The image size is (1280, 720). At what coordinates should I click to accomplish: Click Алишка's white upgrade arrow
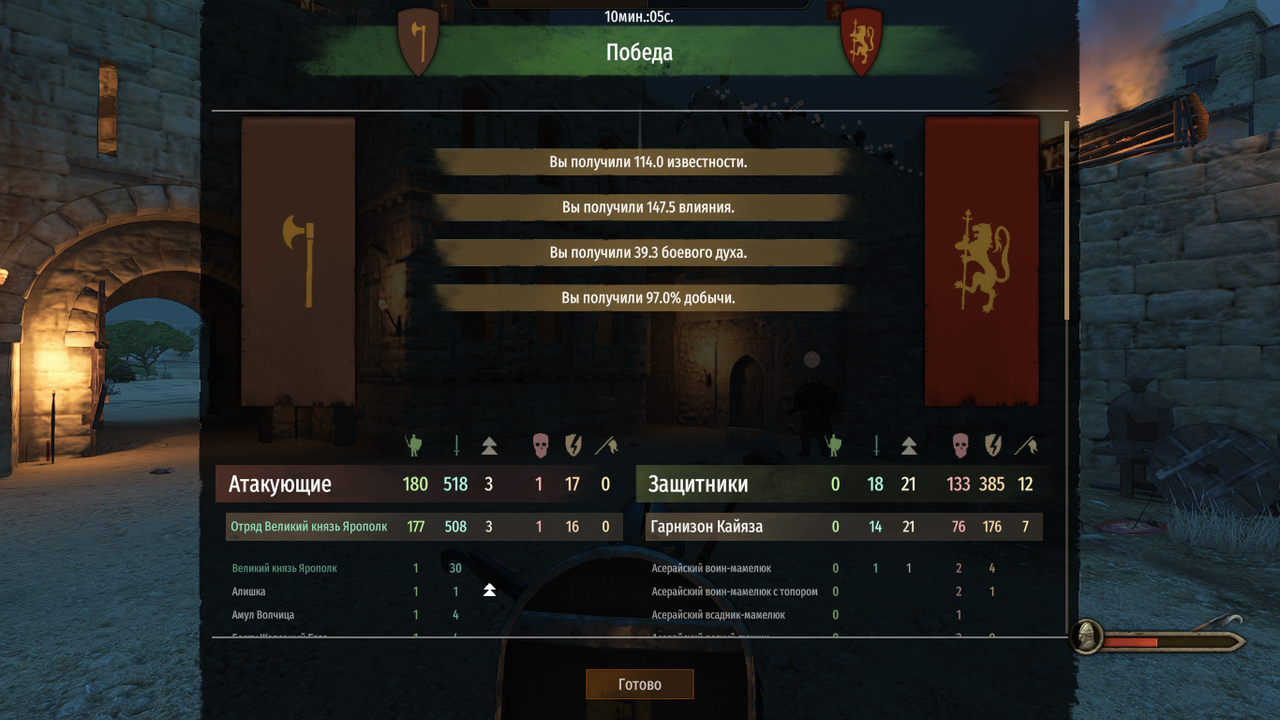[x=489, y=591]
